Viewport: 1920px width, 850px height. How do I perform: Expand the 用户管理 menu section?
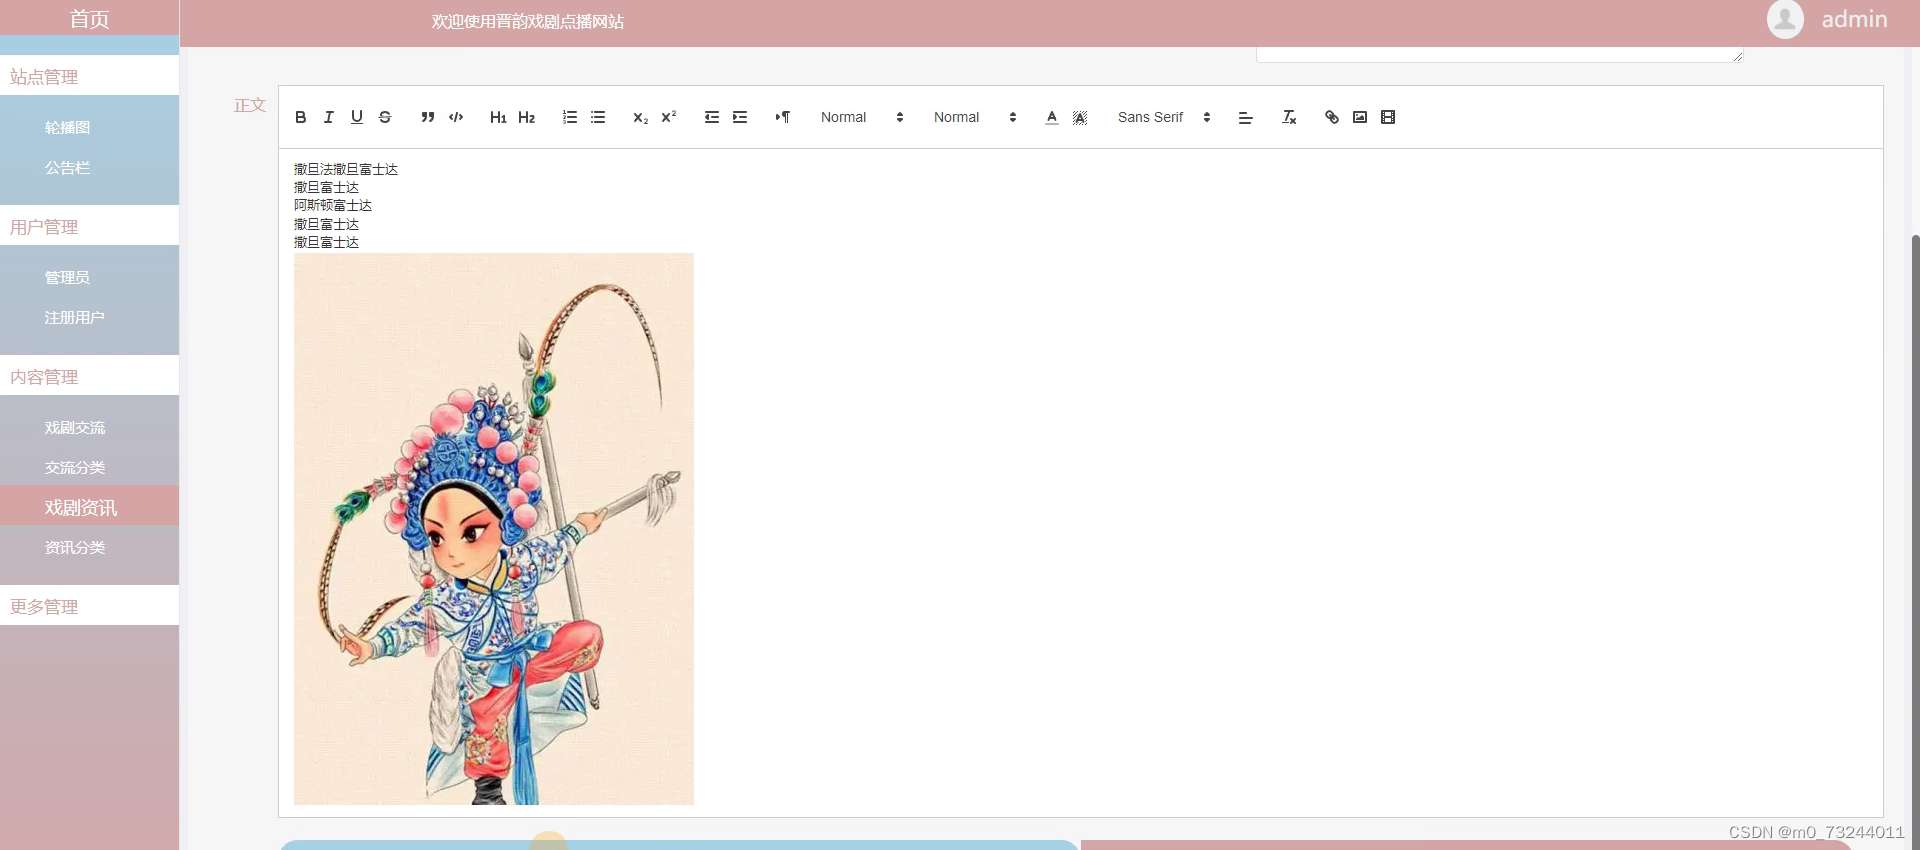[x=89, y=226]
